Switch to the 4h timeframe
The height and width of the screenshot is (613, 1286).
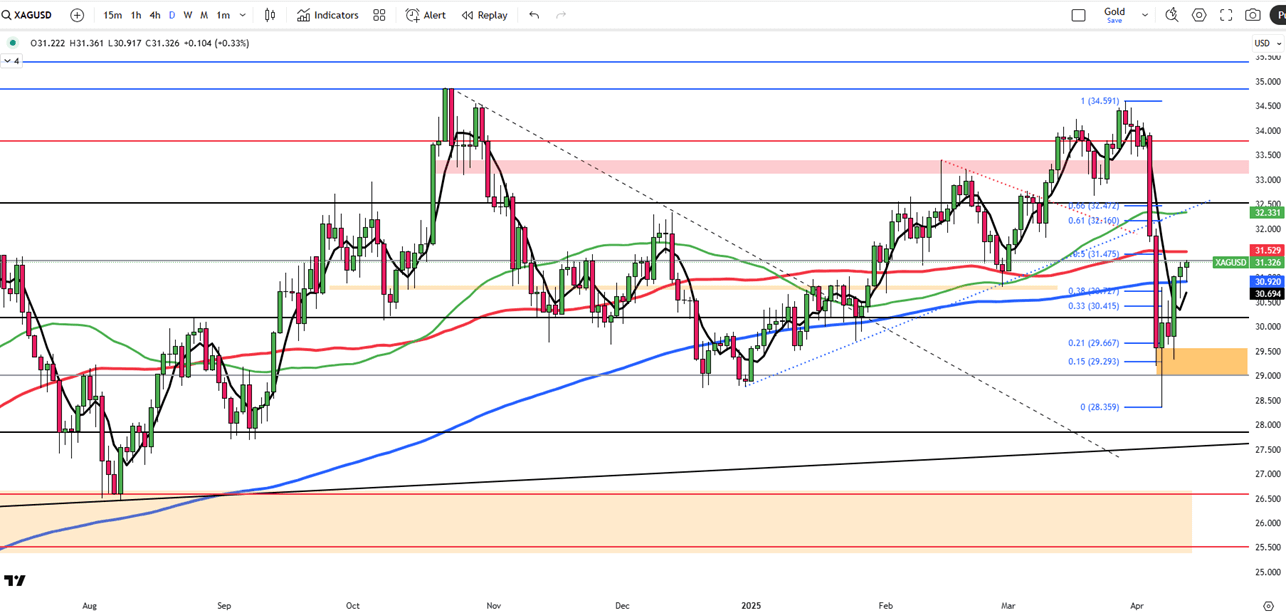154,15
